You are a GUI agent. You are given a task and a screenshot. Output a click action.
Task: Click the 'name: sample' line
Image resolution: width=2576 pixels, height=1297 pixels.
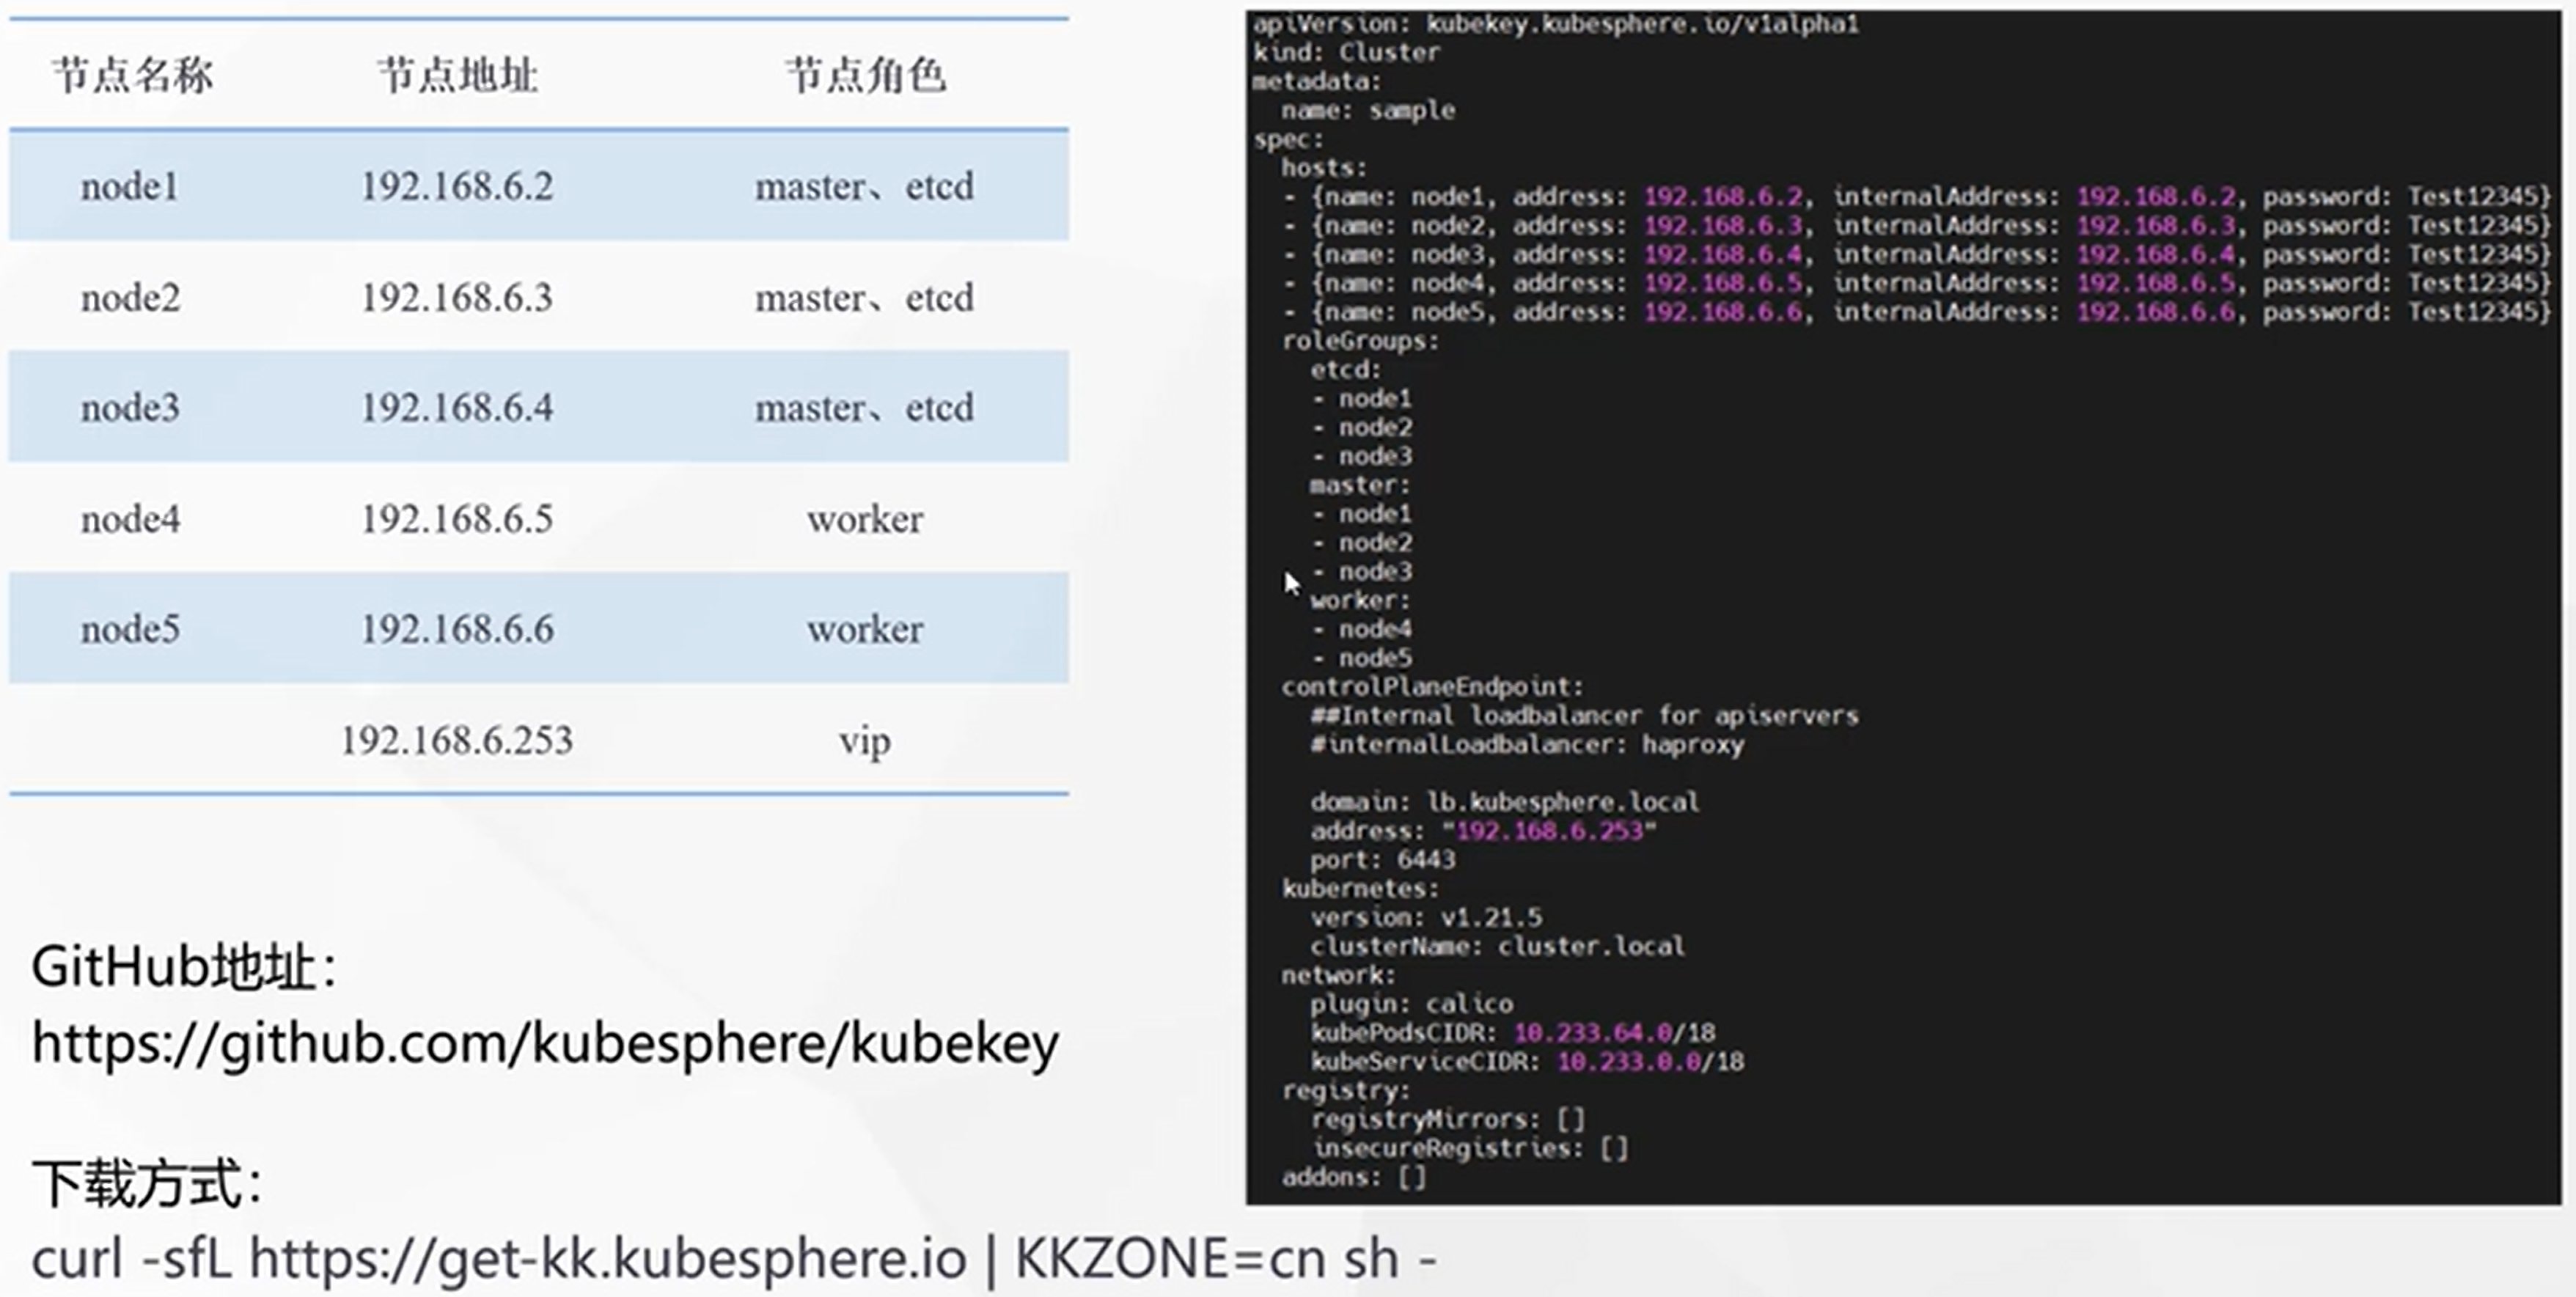1368,110
